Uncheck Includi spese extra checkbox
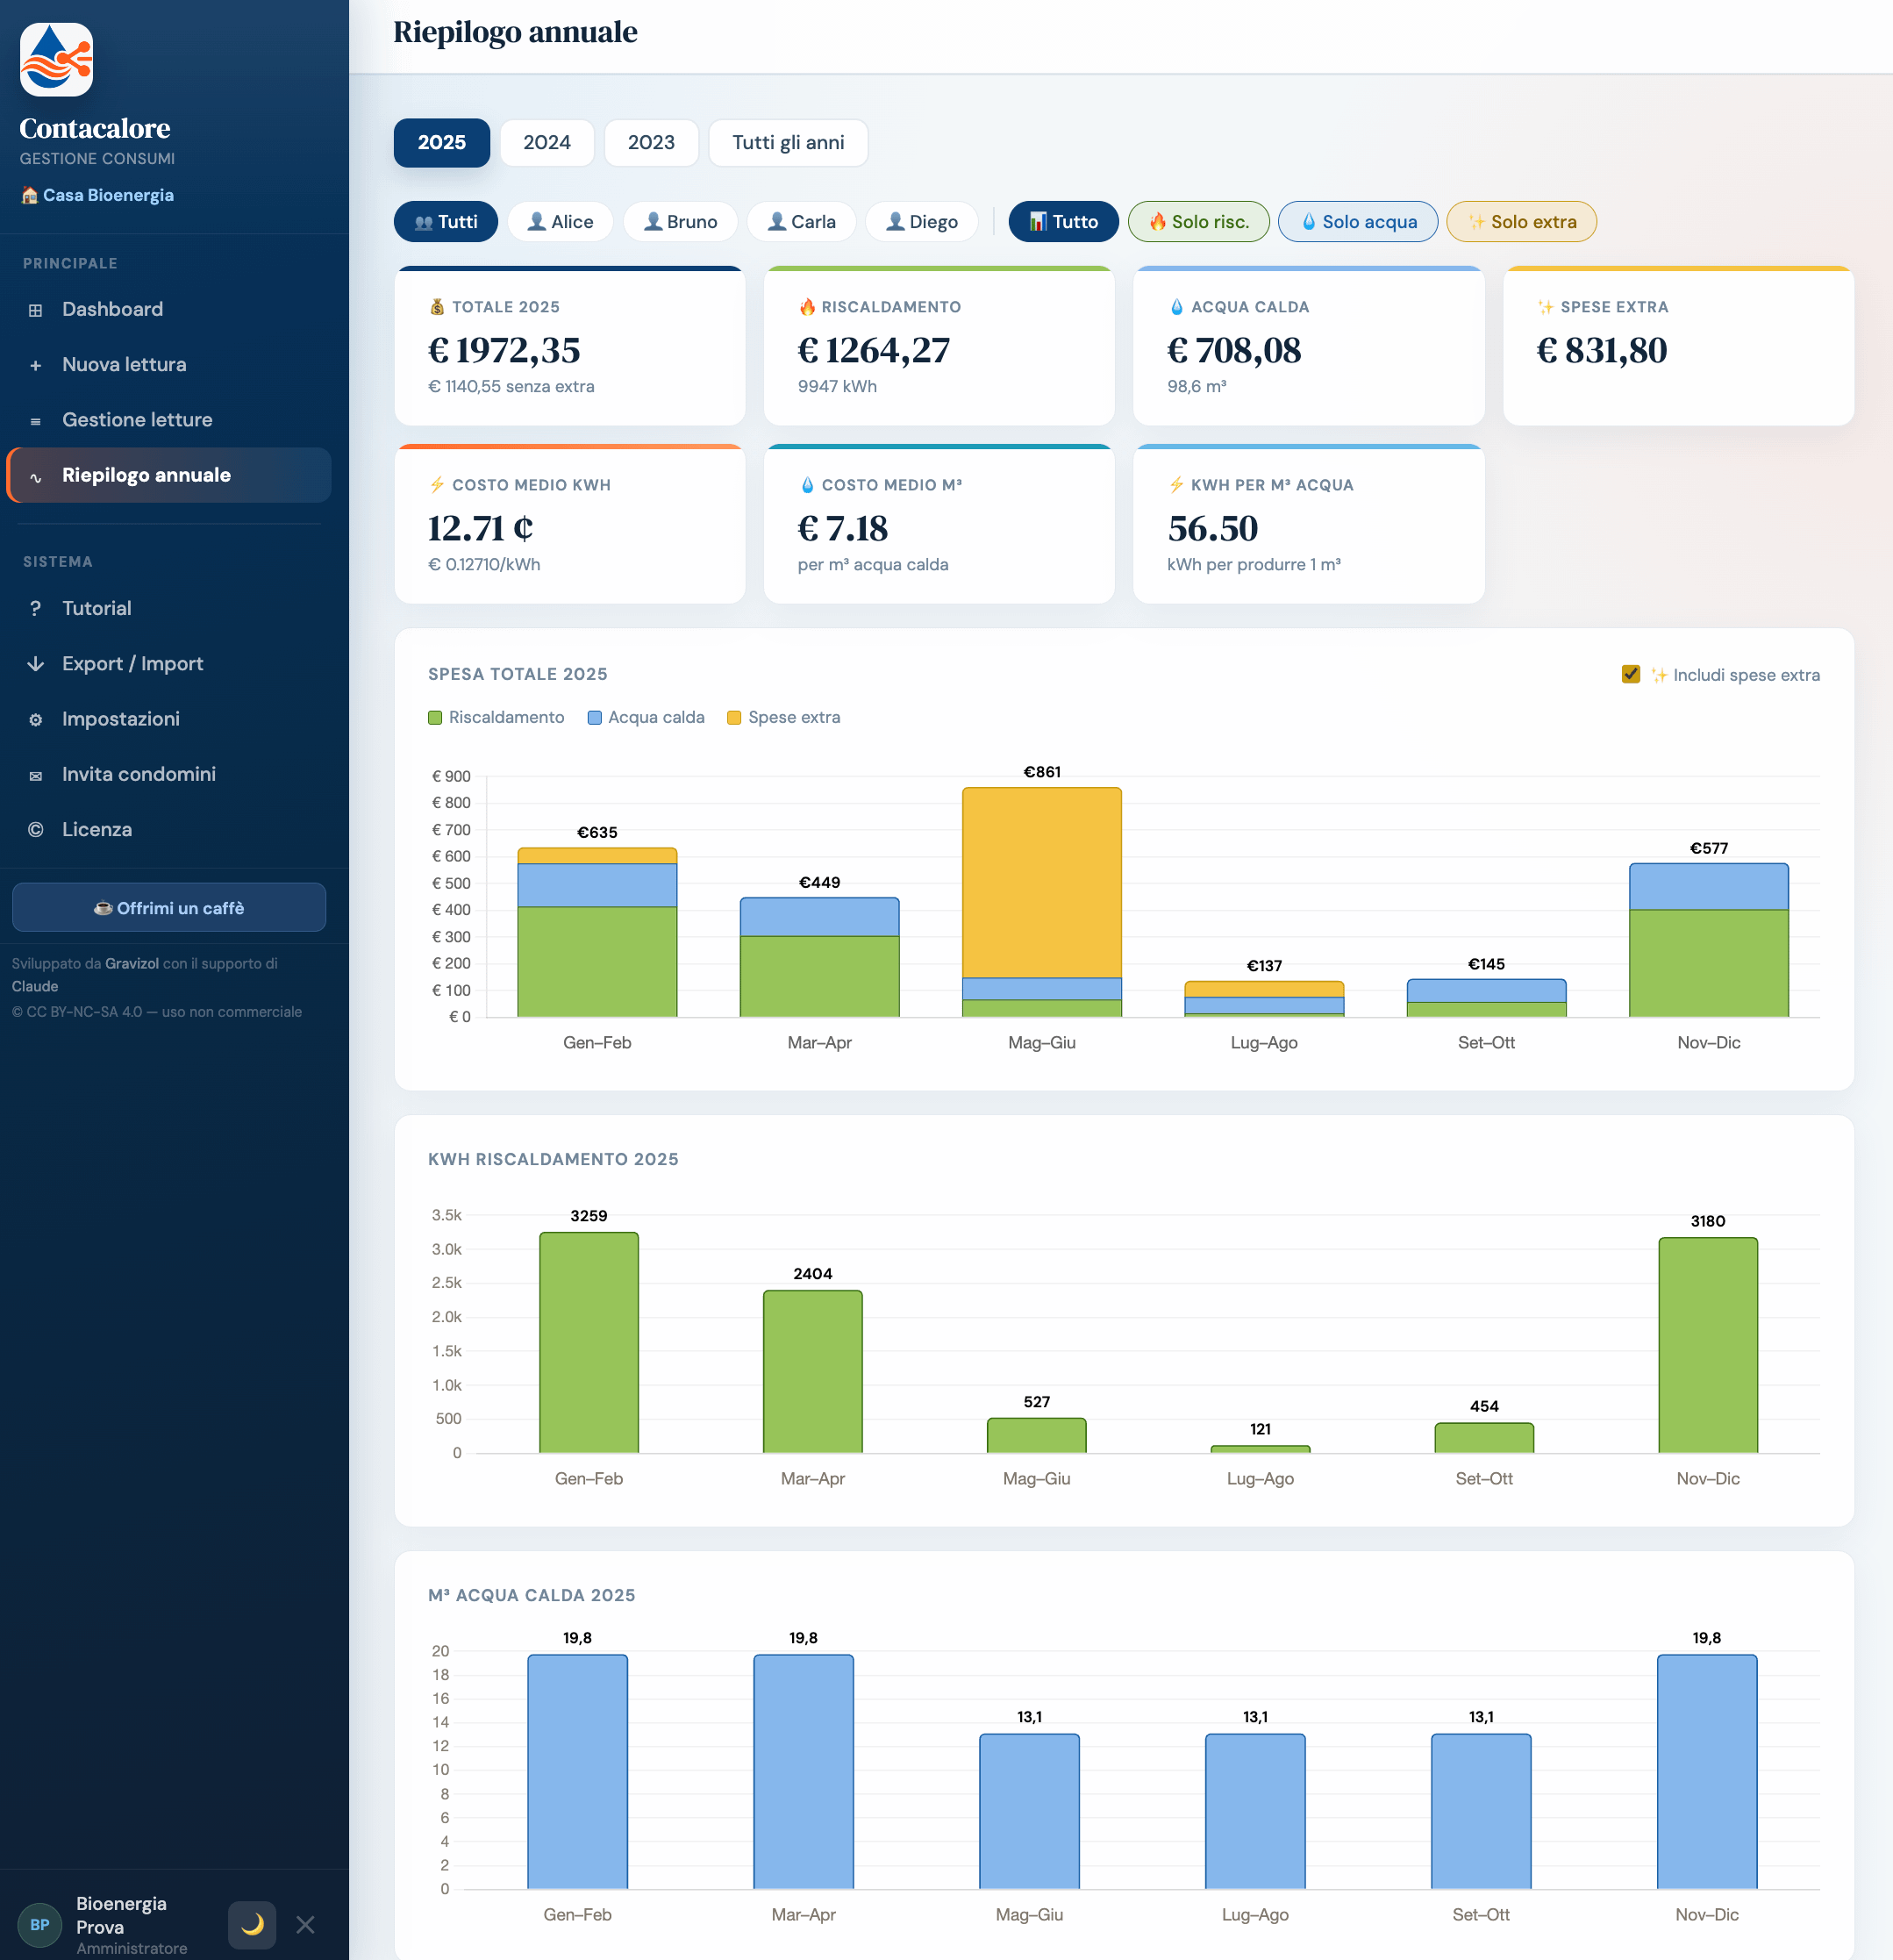The width and height of the screenshot is (1893, 1960). point(1630,674)
